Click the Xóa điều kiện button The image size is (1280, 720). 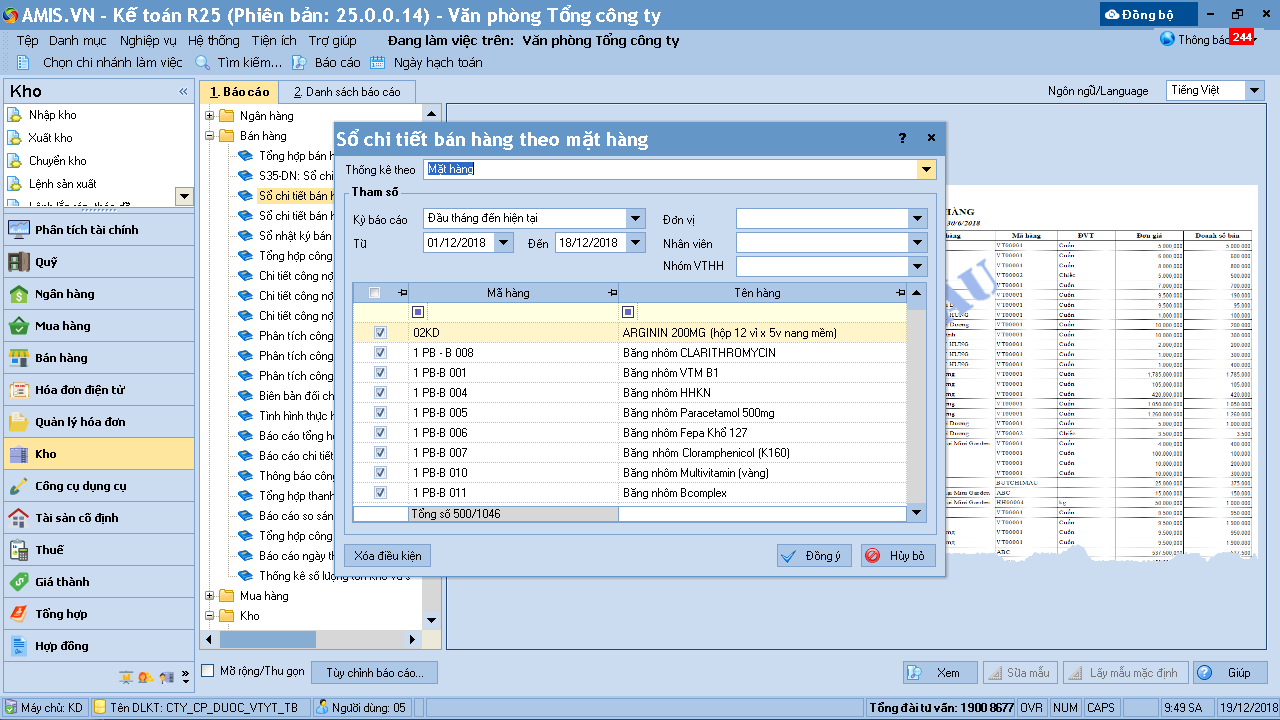click(387, 556)
